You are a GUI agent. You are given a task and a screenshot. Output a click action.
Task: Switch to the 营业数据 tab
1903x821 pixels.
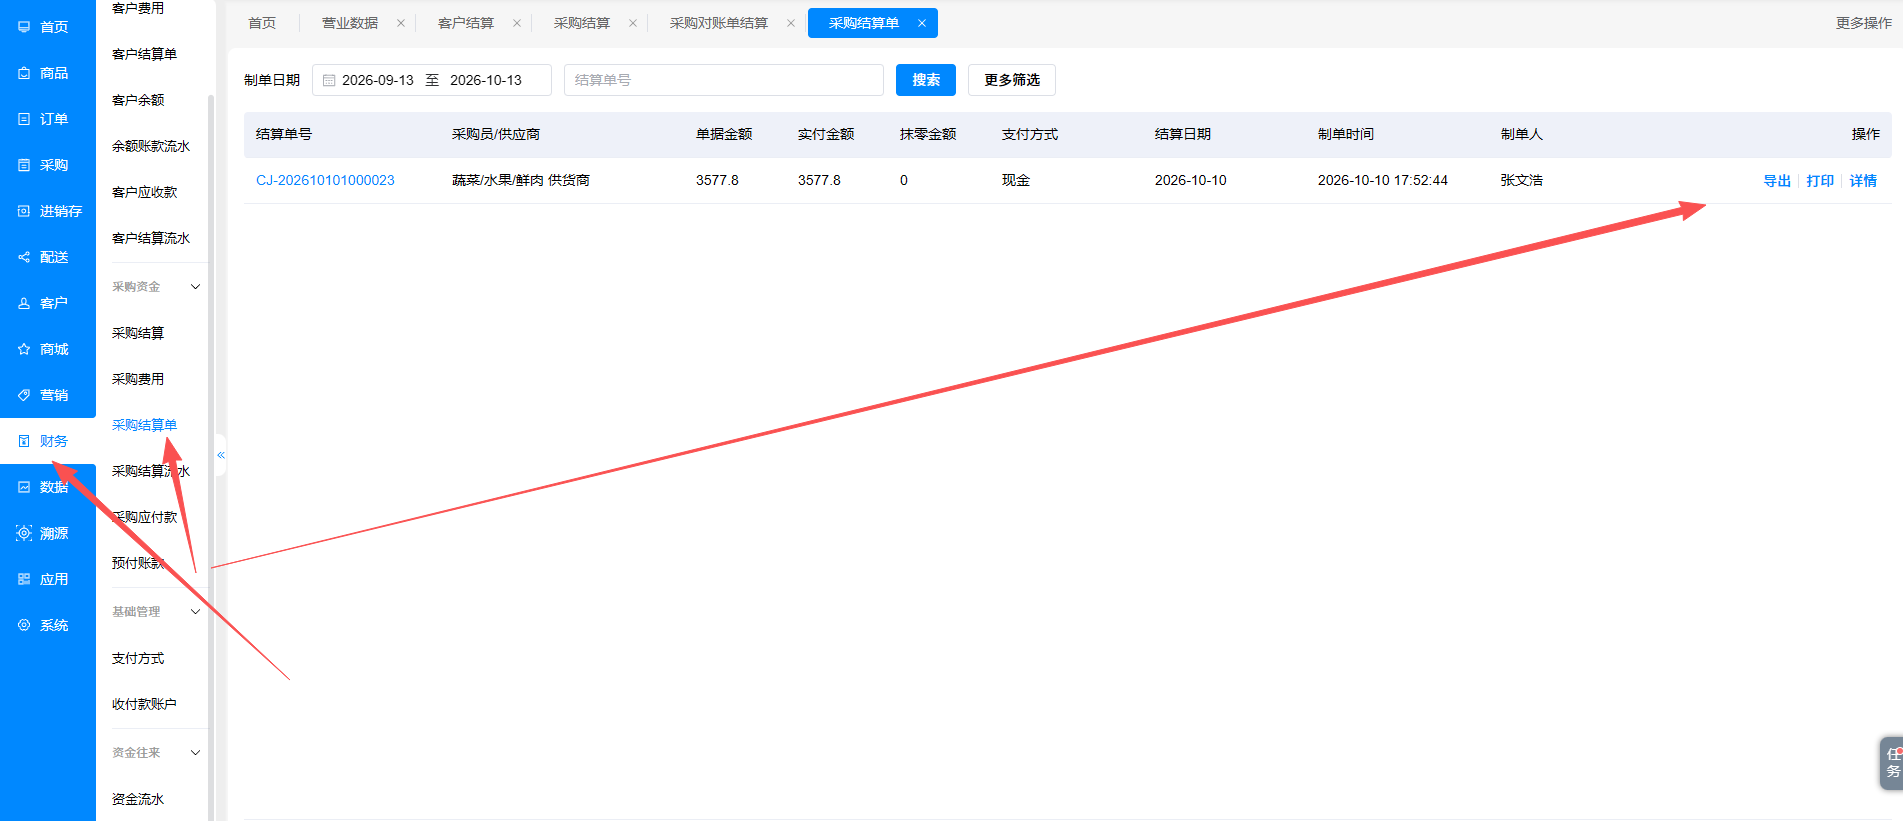[x=350, y=23]
